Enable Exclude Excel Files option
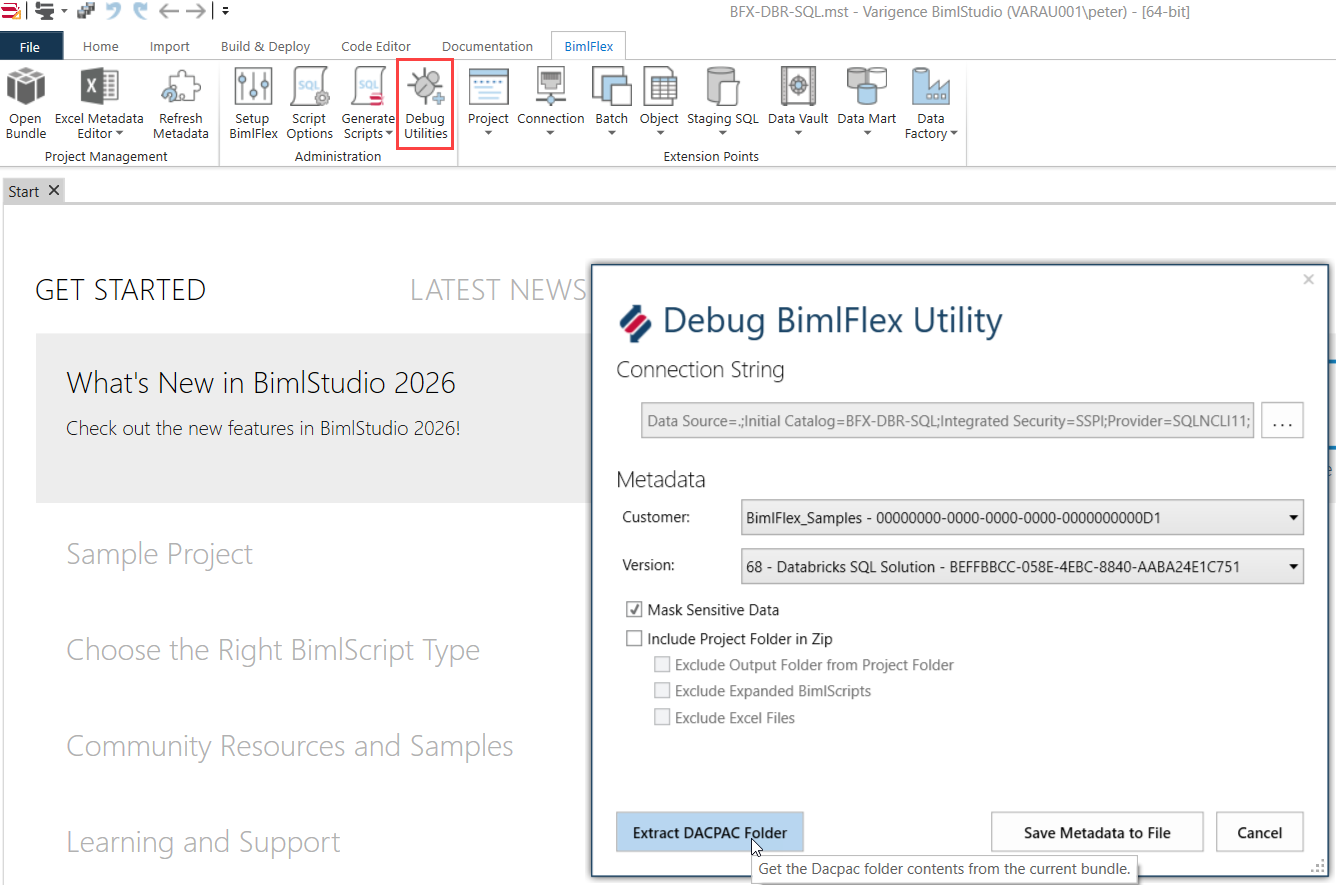 662,717
